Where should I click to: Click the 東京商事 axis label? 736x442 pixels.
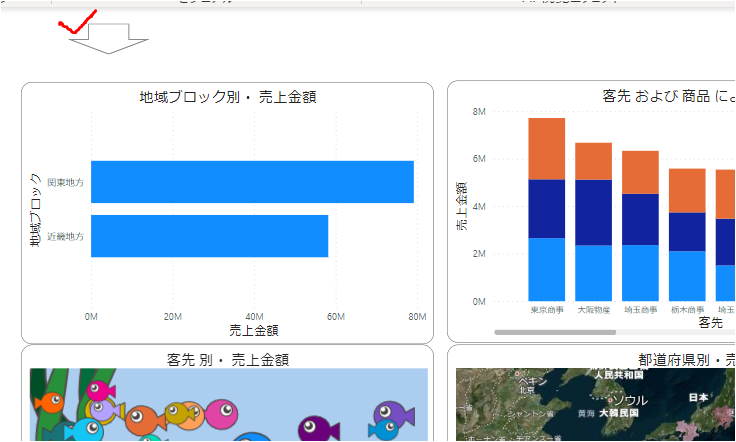(546, 310)
